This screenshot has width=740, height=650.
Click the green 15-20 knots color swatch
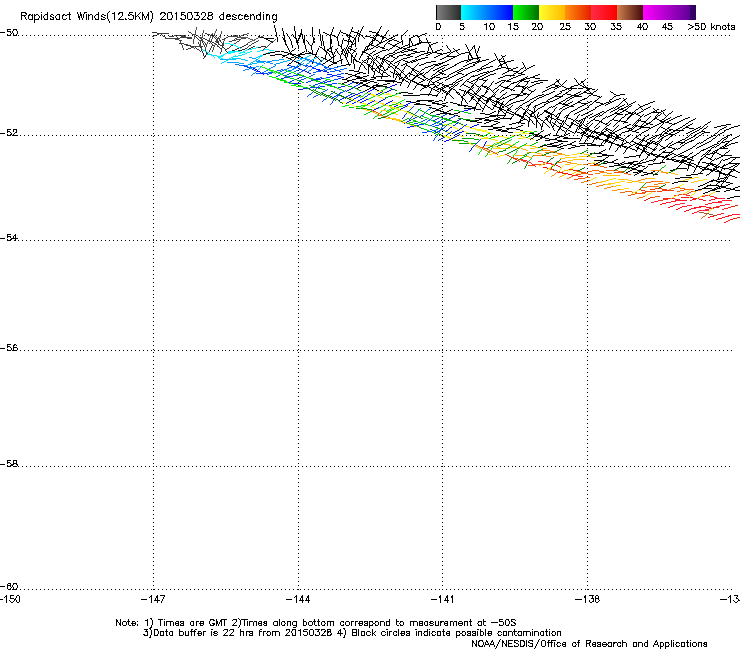pyautogui.click(x=526, y=12)
